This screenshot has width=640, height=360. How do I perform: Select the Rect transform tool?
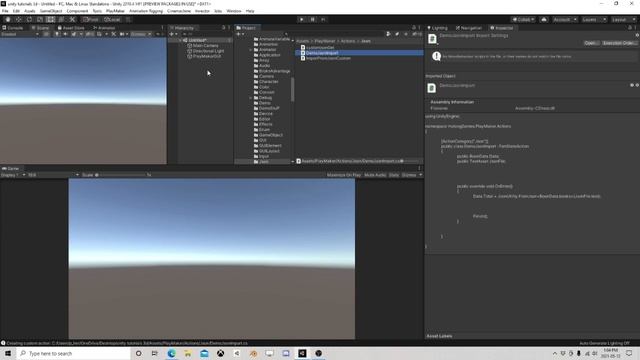coord(51,19)
